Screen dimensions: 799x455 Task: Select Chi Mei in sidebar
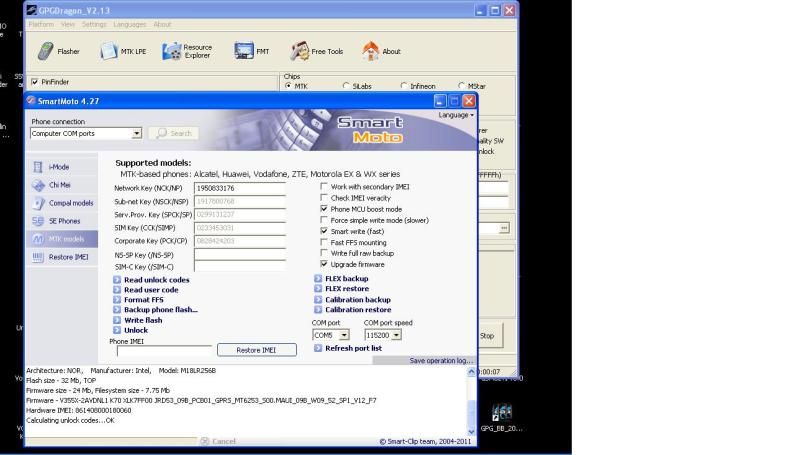point(59,185)
